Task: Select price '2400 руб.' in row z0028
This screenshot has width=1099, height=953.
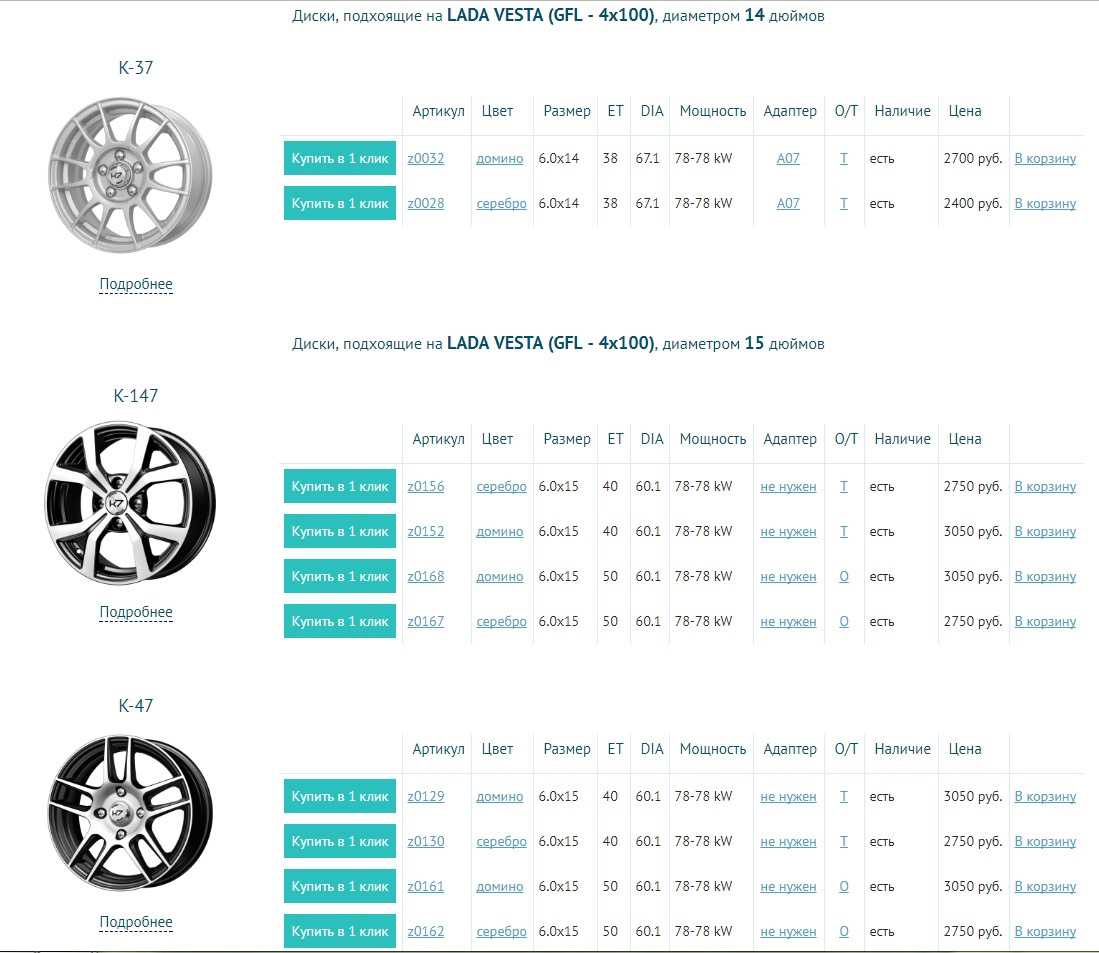Action: click(x=973, y=203)
